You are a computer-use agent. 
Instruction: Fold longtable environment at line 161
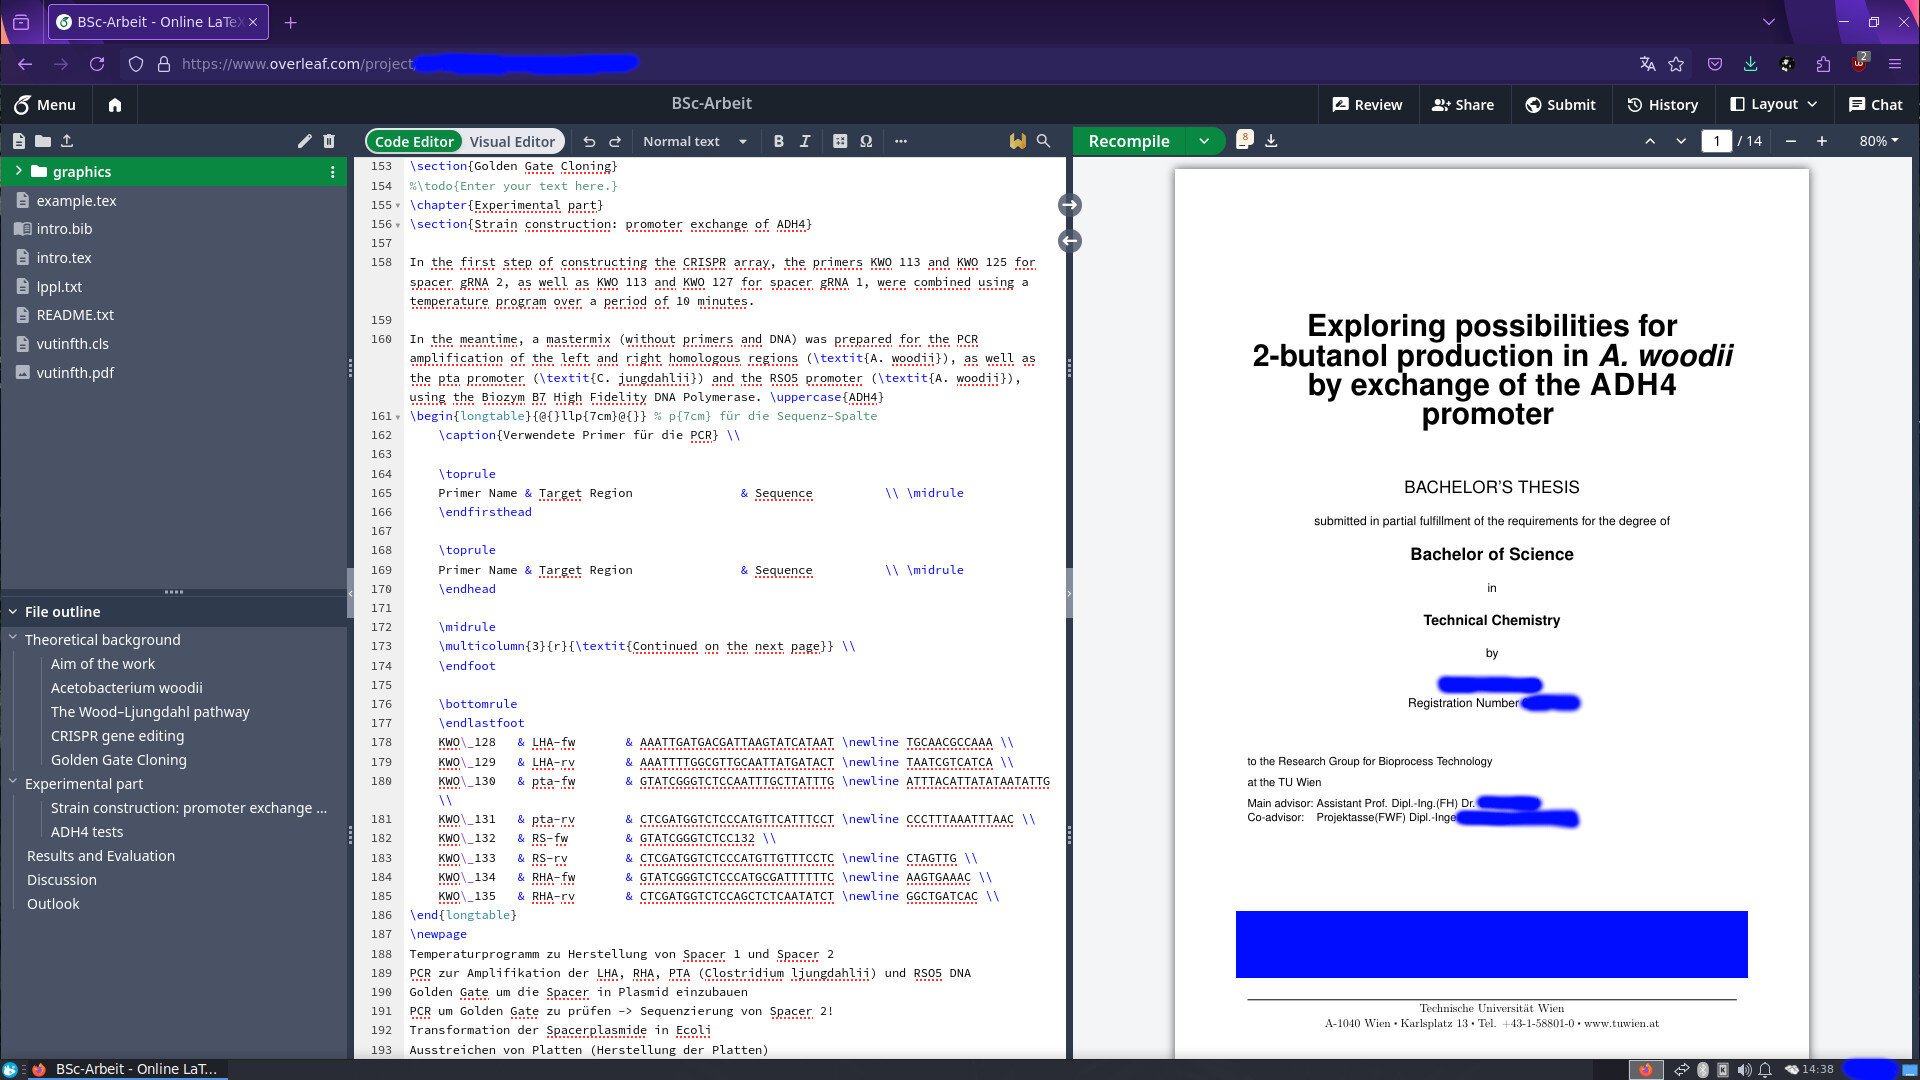point(398,416)
